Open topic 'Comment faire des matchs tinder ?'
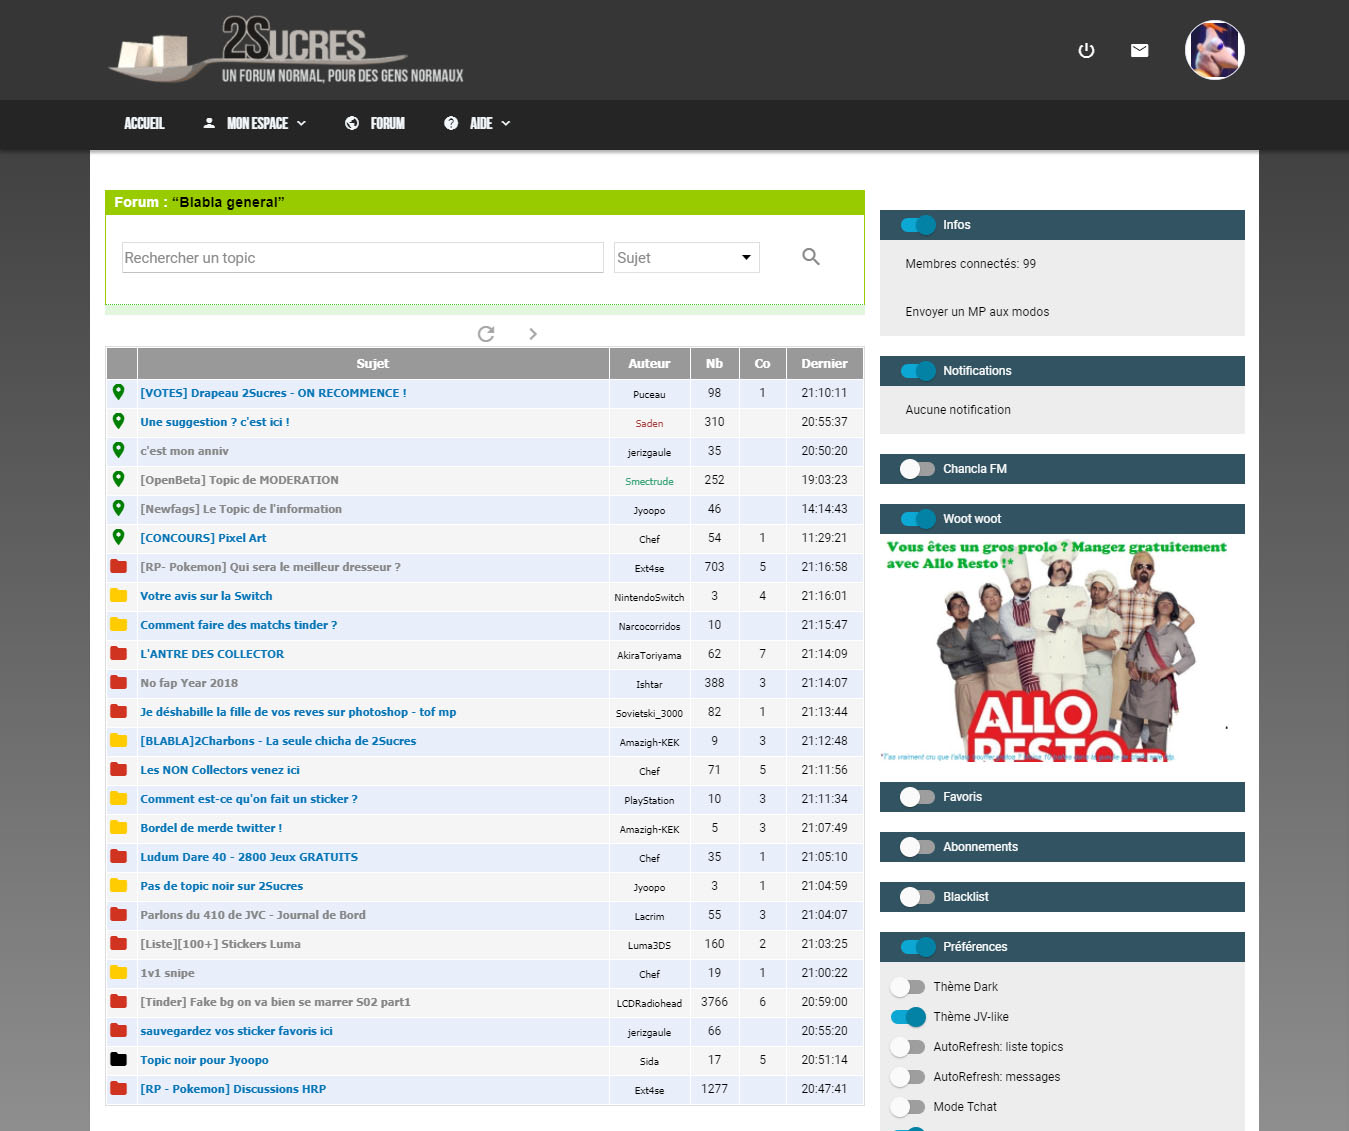Screen dimensions: 1349x1131 tap(239, 625)
